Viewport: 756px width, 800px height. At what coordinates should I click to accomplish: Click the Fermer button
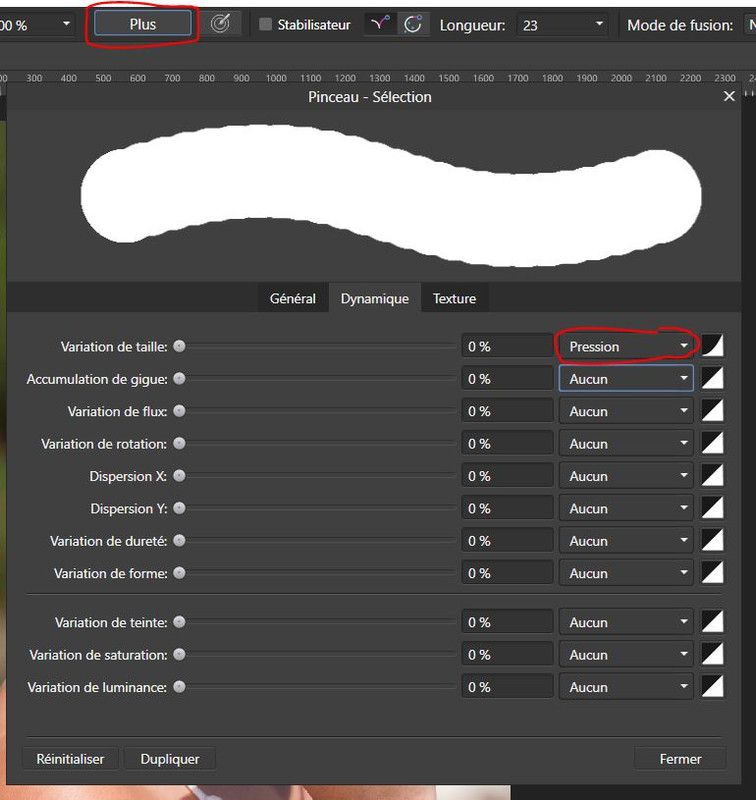(x=680, y=759)
